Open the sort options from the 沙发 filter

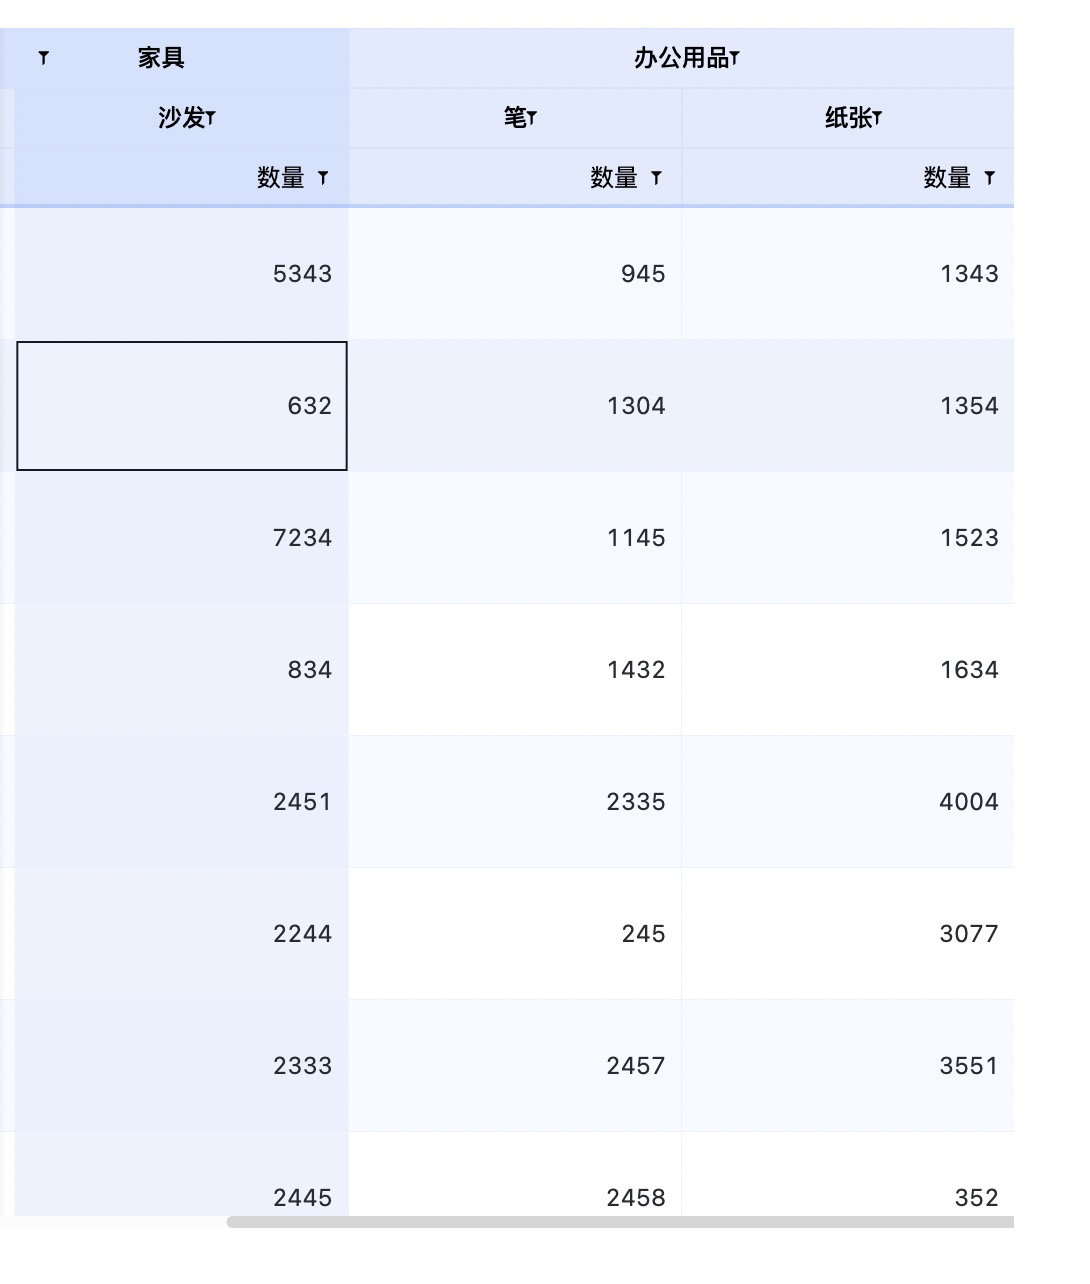[213, 117]
